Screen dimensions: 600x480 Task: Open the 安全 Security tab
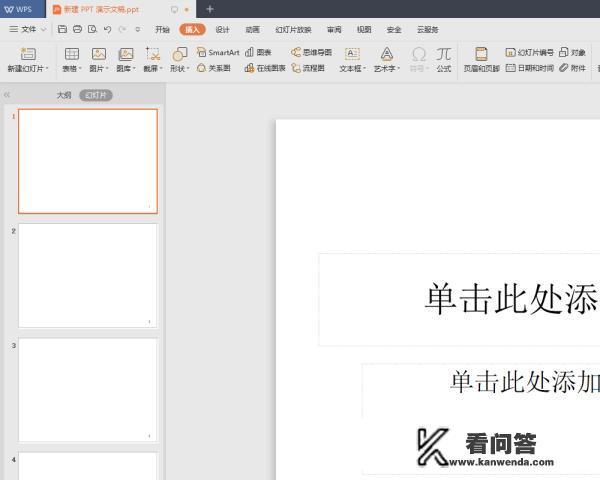(394, 29)
